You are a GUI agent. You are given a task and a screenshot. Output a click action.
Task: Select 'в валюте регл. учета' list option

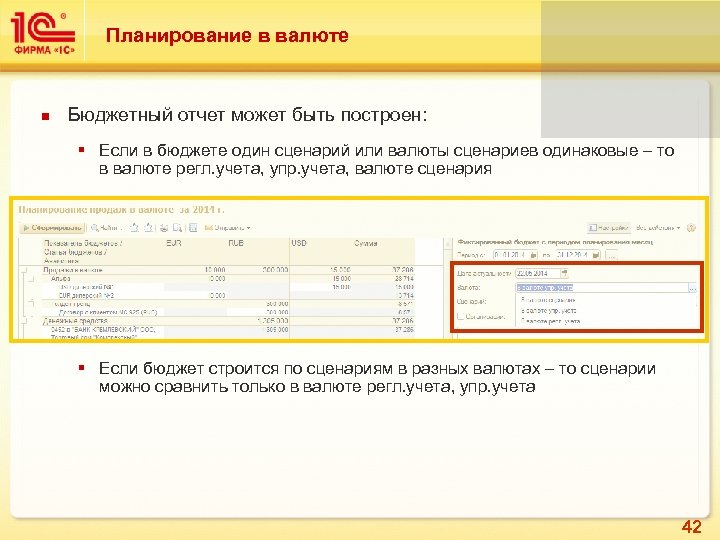550,321
